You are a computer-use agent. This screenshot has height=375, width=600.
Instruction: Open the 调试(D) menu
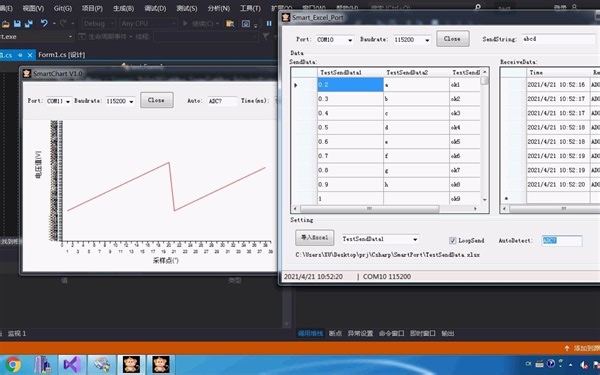click(x=155, y=8)
